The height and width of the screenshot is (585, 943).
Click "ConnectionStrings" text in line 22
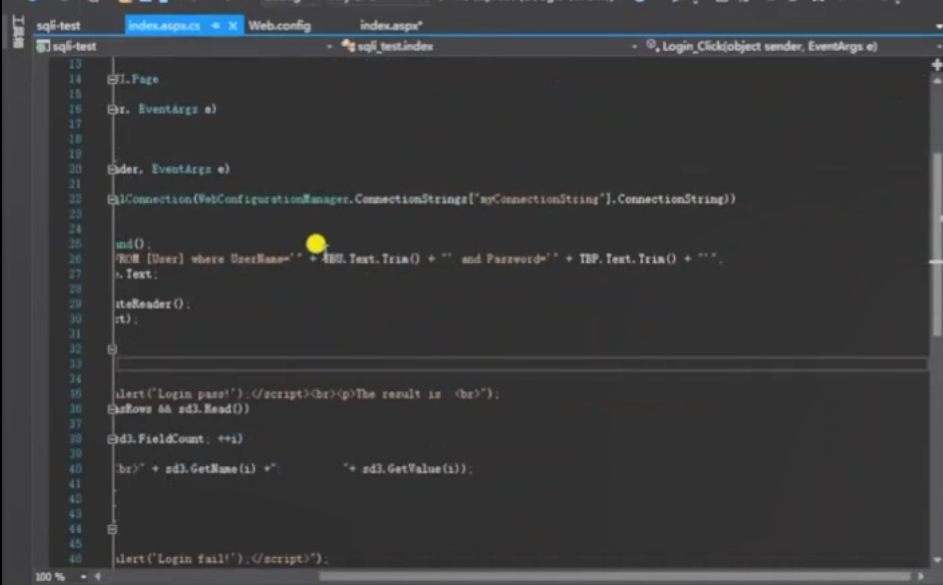(x=411, y=199)
